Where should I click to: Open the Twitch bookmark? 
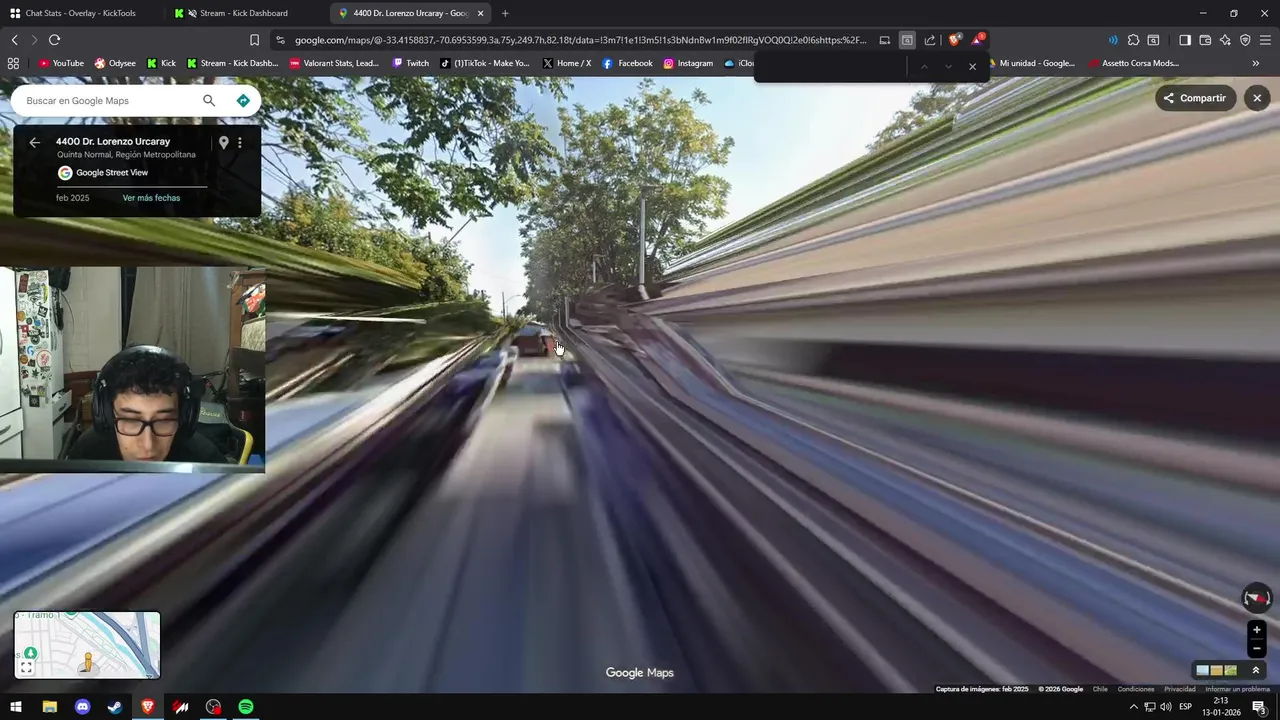point(410,63)
